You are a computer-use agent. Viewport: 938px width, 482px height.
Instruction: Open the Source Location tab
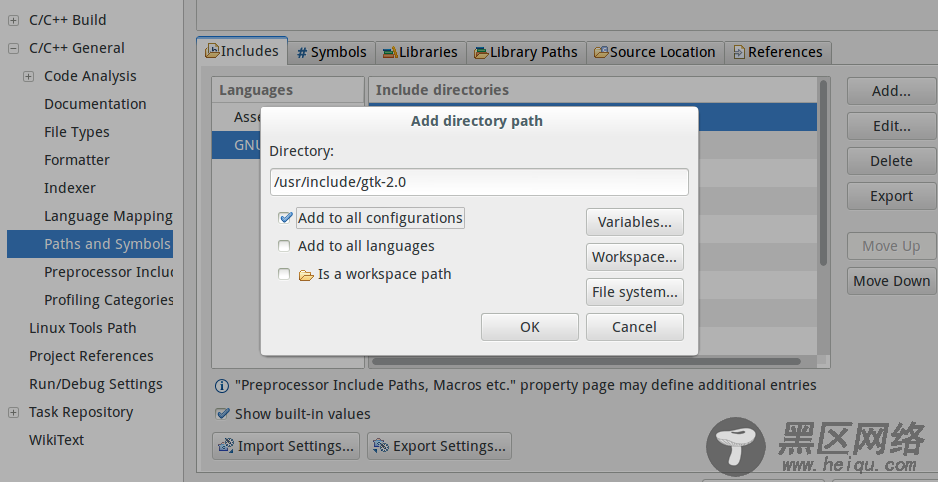(x=654, y=53)
